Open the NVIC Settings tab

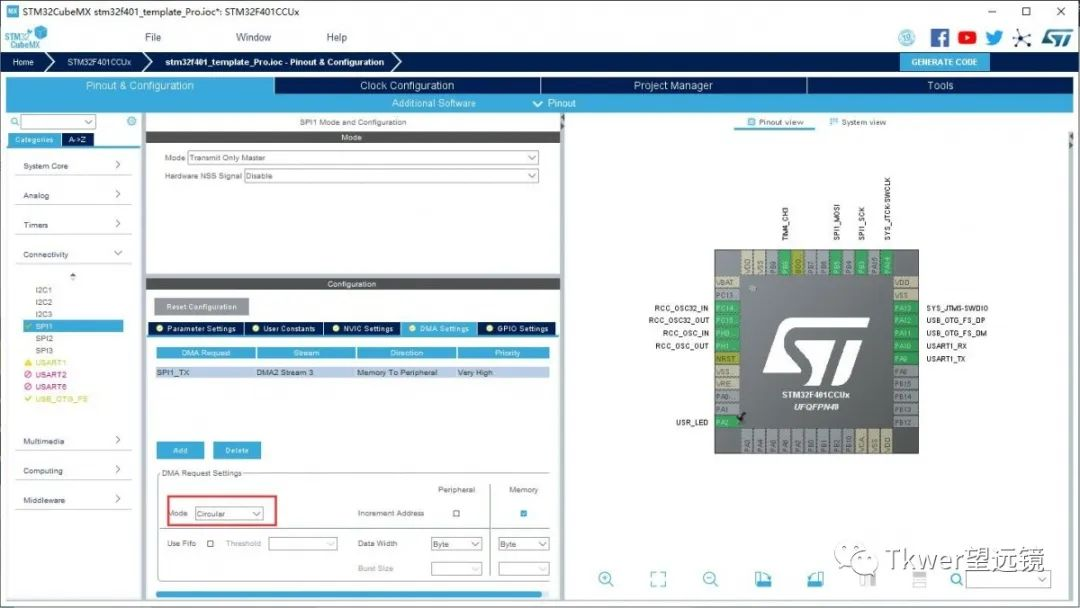coord(362,328)
